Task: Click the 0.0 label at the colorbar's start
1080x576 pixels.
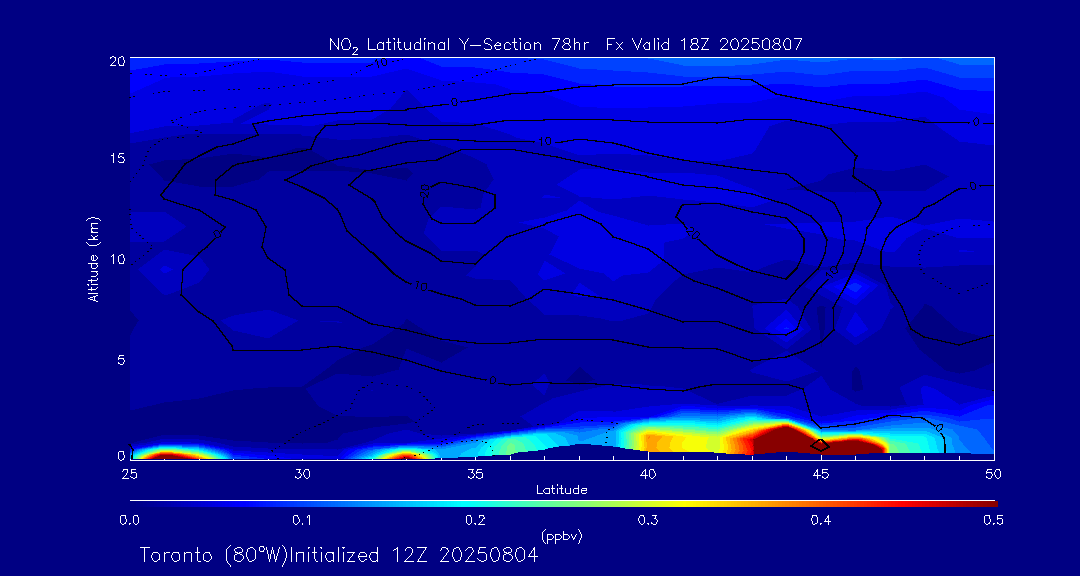Action: coord(129,520)
